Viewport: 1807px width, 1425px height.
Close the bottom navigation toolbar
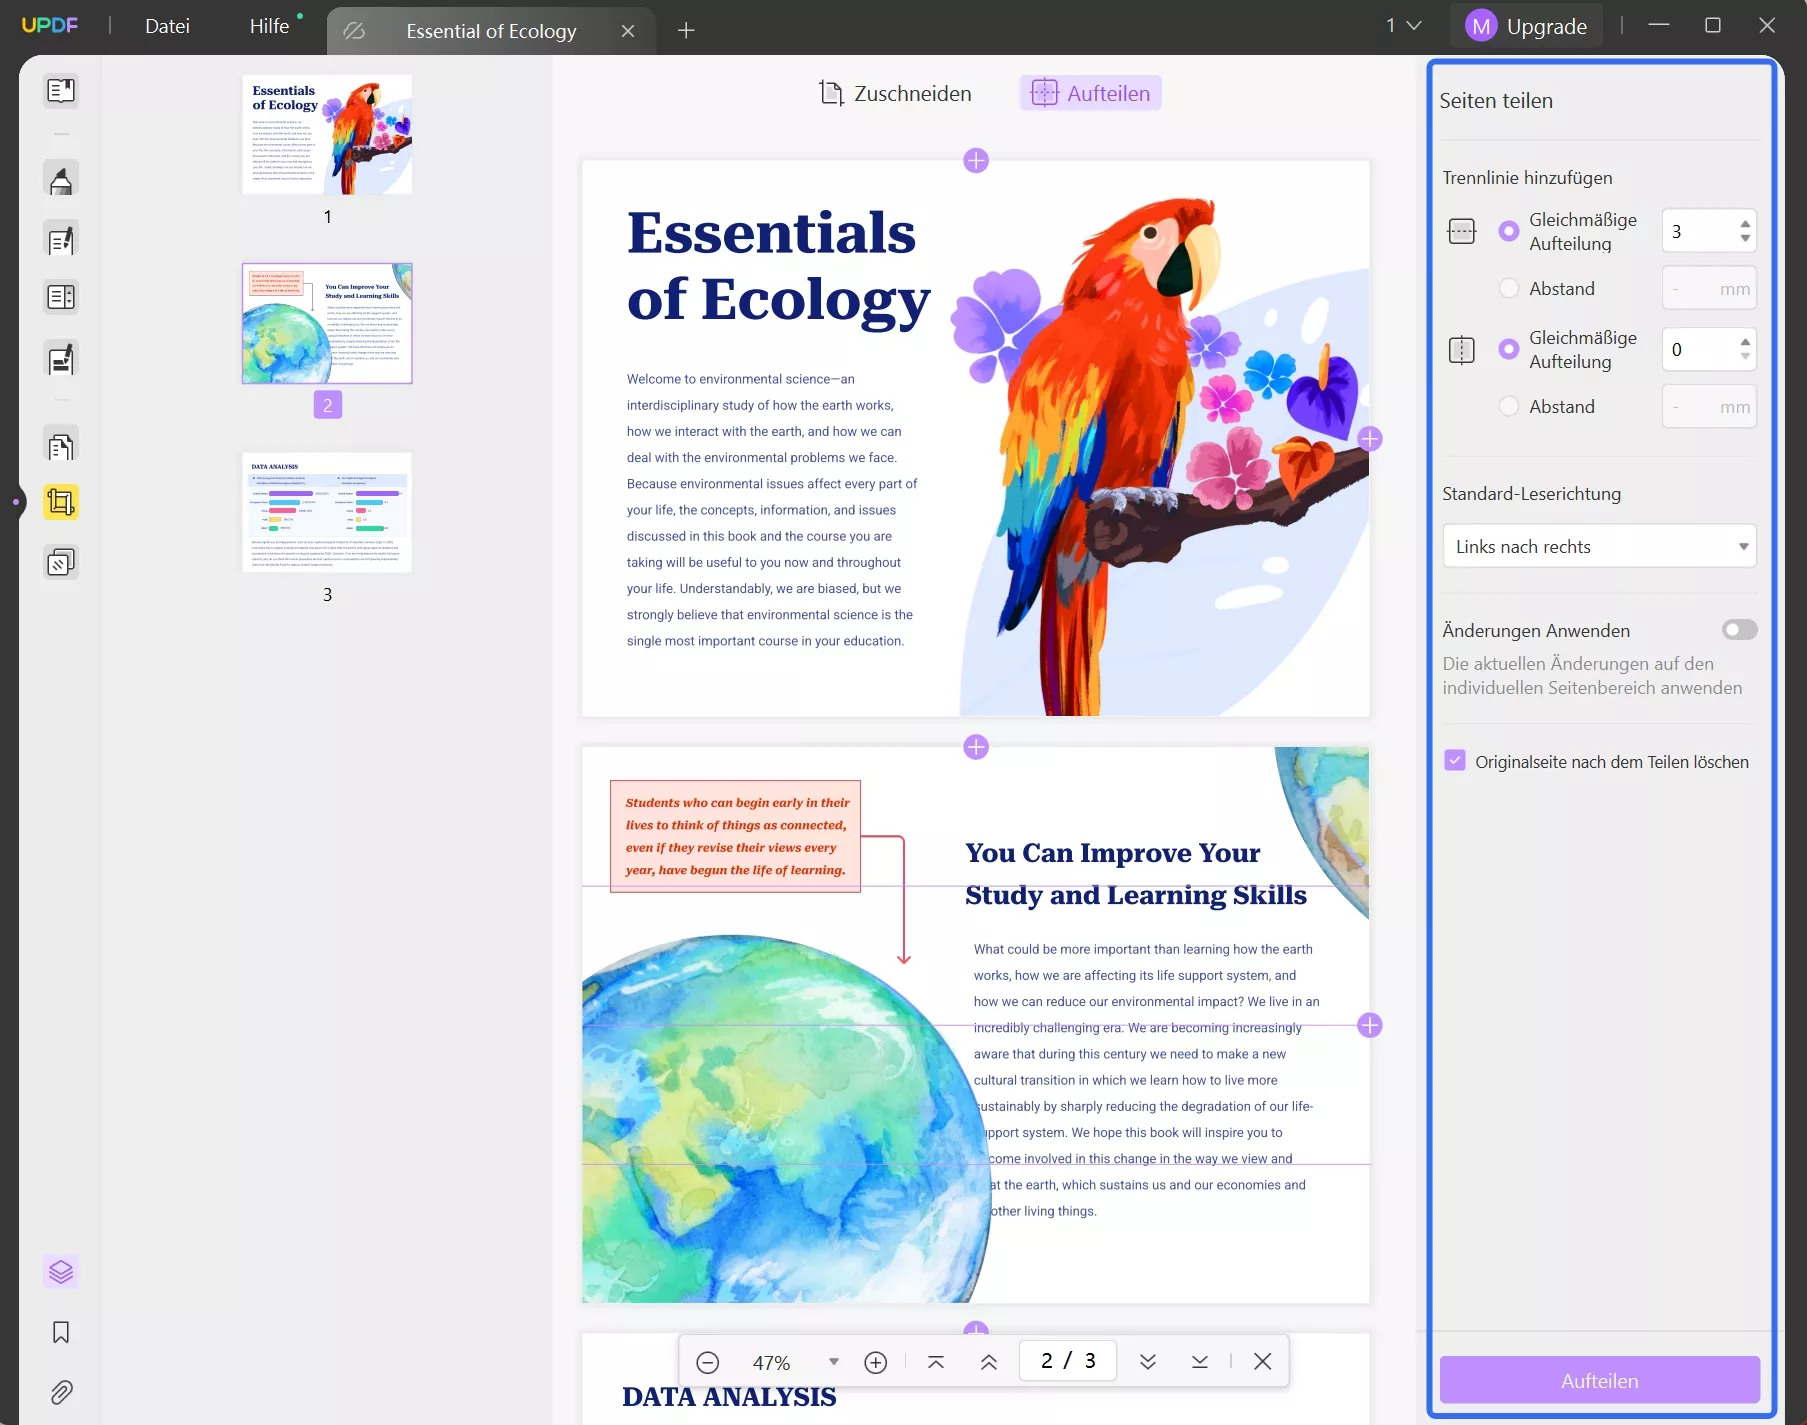(x=1263, y=1362)
